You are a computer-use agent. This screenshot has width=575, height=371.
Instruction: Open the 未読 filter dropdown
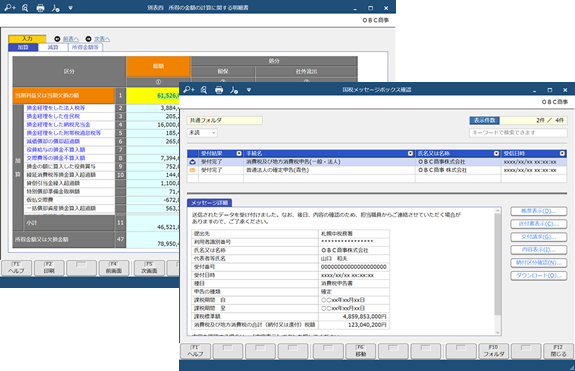coord(202,133)
